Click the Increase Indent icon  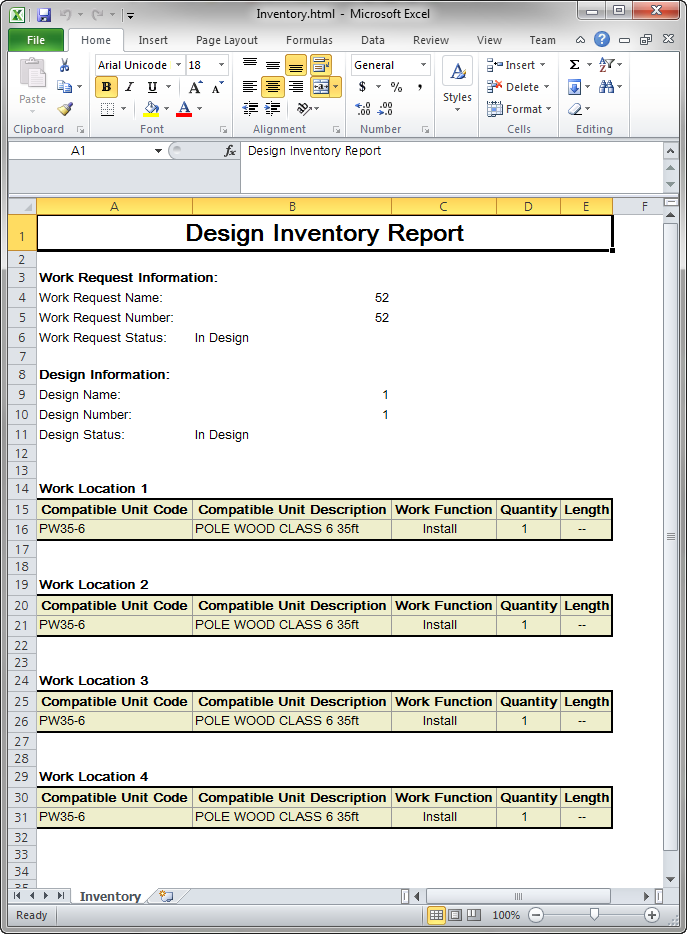272,108
